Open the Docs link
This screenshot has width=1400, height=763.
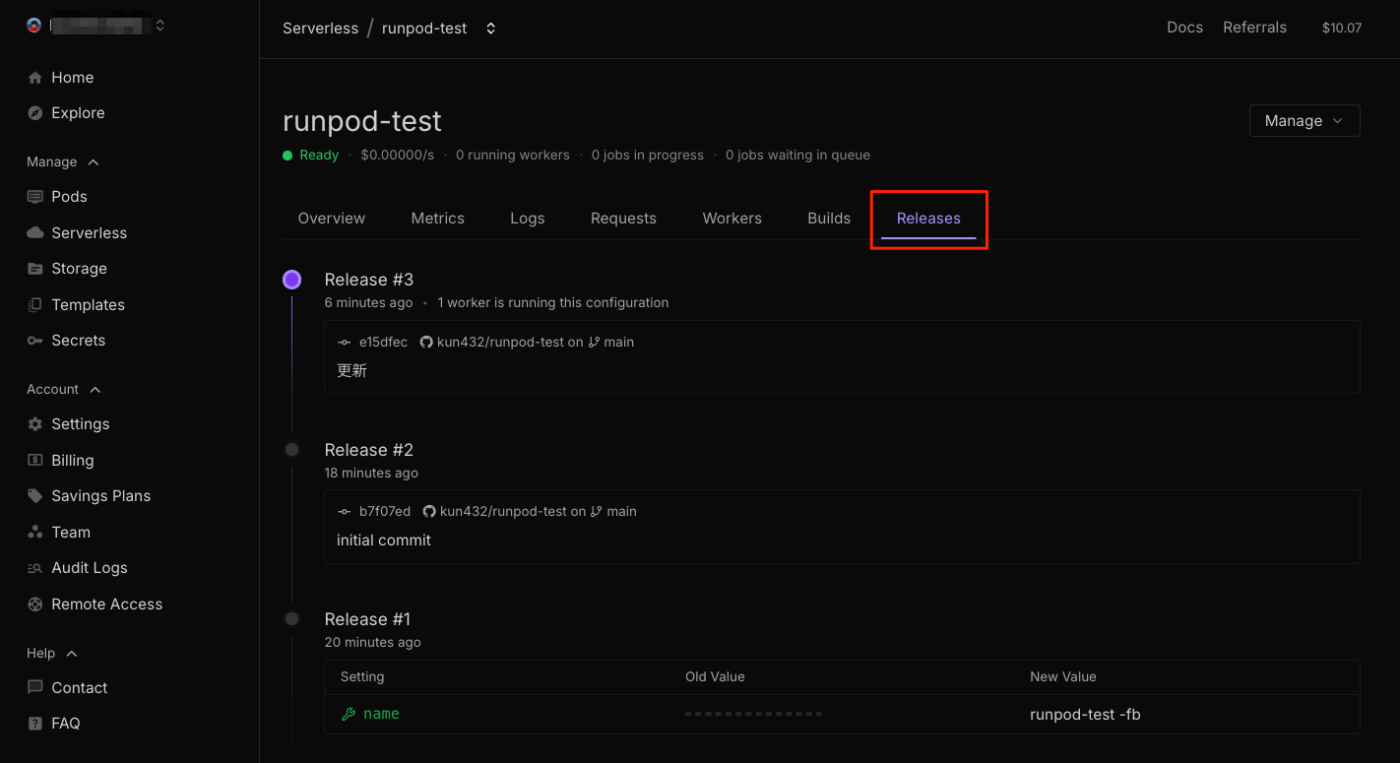(x=1185, y=27)
